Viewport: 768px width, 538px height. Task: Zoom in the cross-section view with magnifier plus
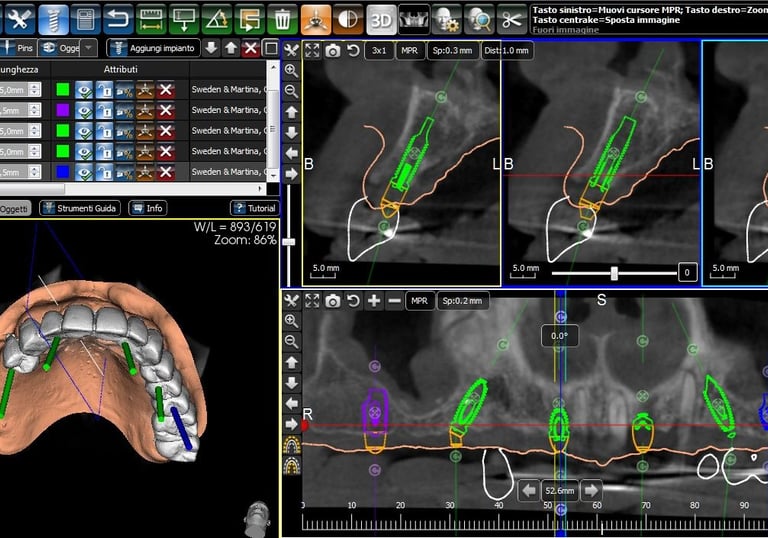(x=291, y=71)
